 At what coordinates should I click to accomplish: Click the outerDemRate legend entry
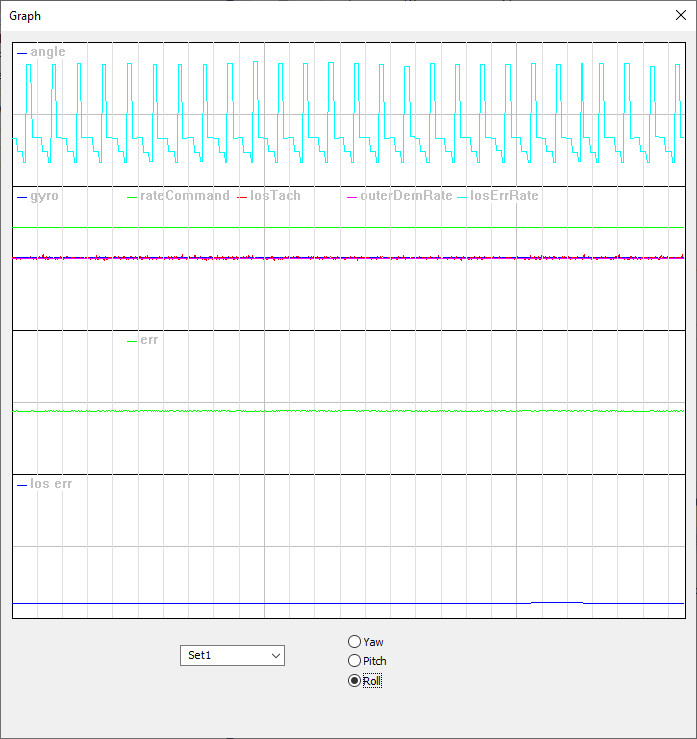coord(406,196)
